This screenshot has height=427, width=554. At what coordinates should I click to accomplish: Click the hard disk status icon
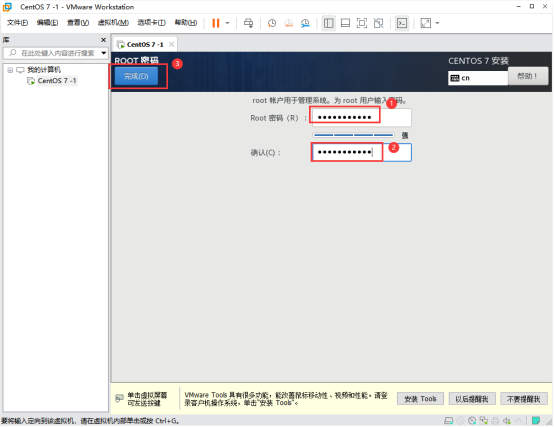(449, 421)
